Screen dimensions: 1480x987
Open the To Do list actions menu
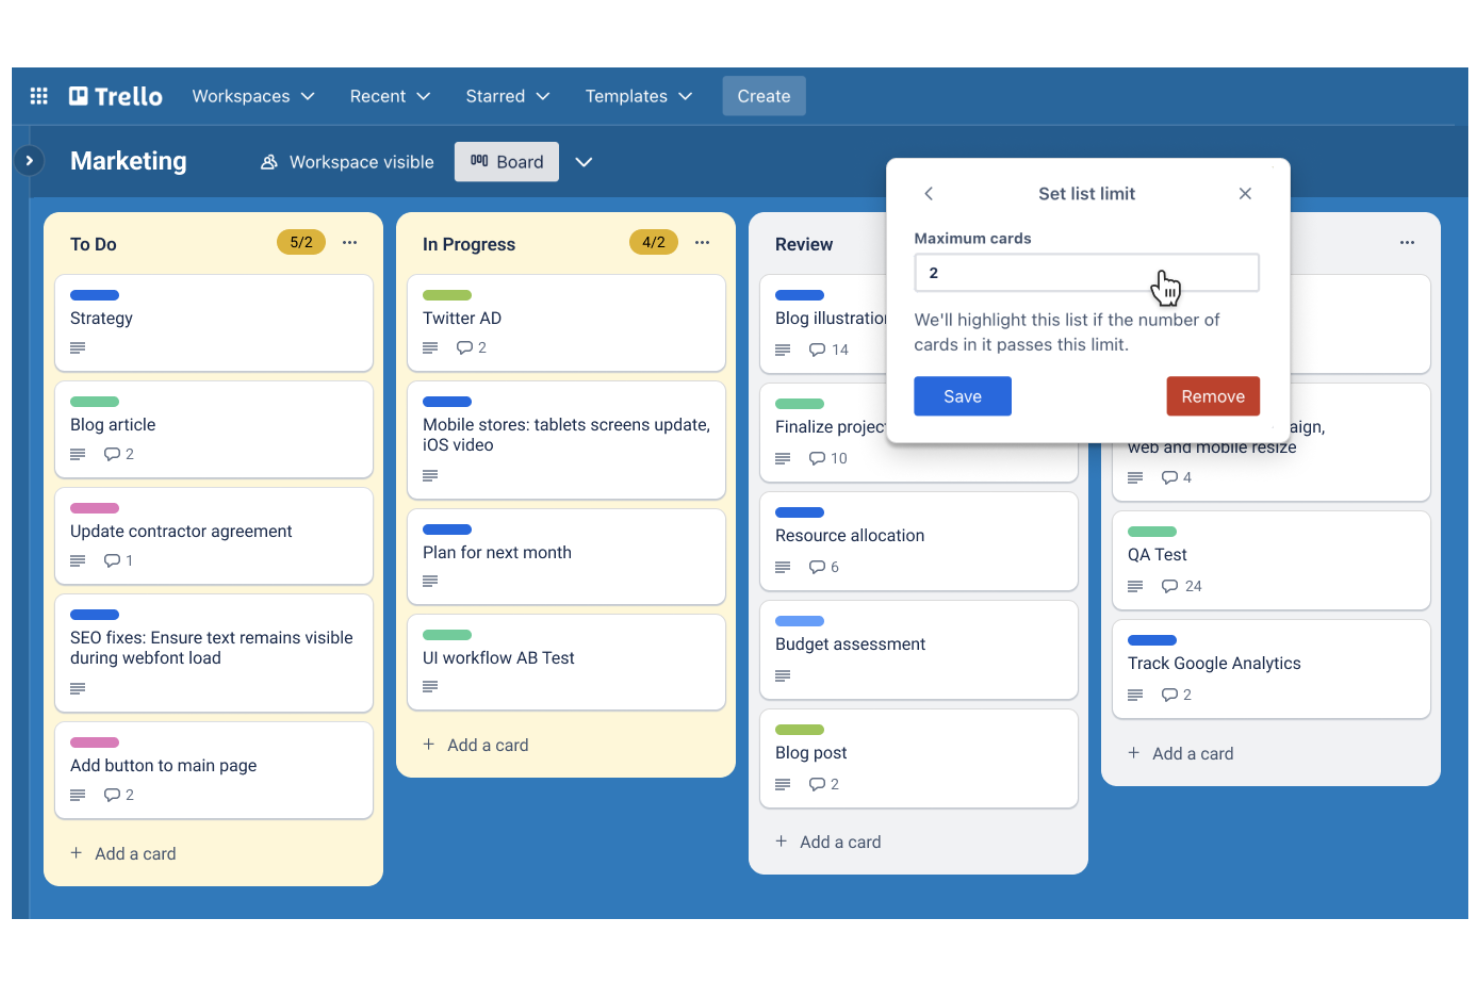[x=349, y=242]
